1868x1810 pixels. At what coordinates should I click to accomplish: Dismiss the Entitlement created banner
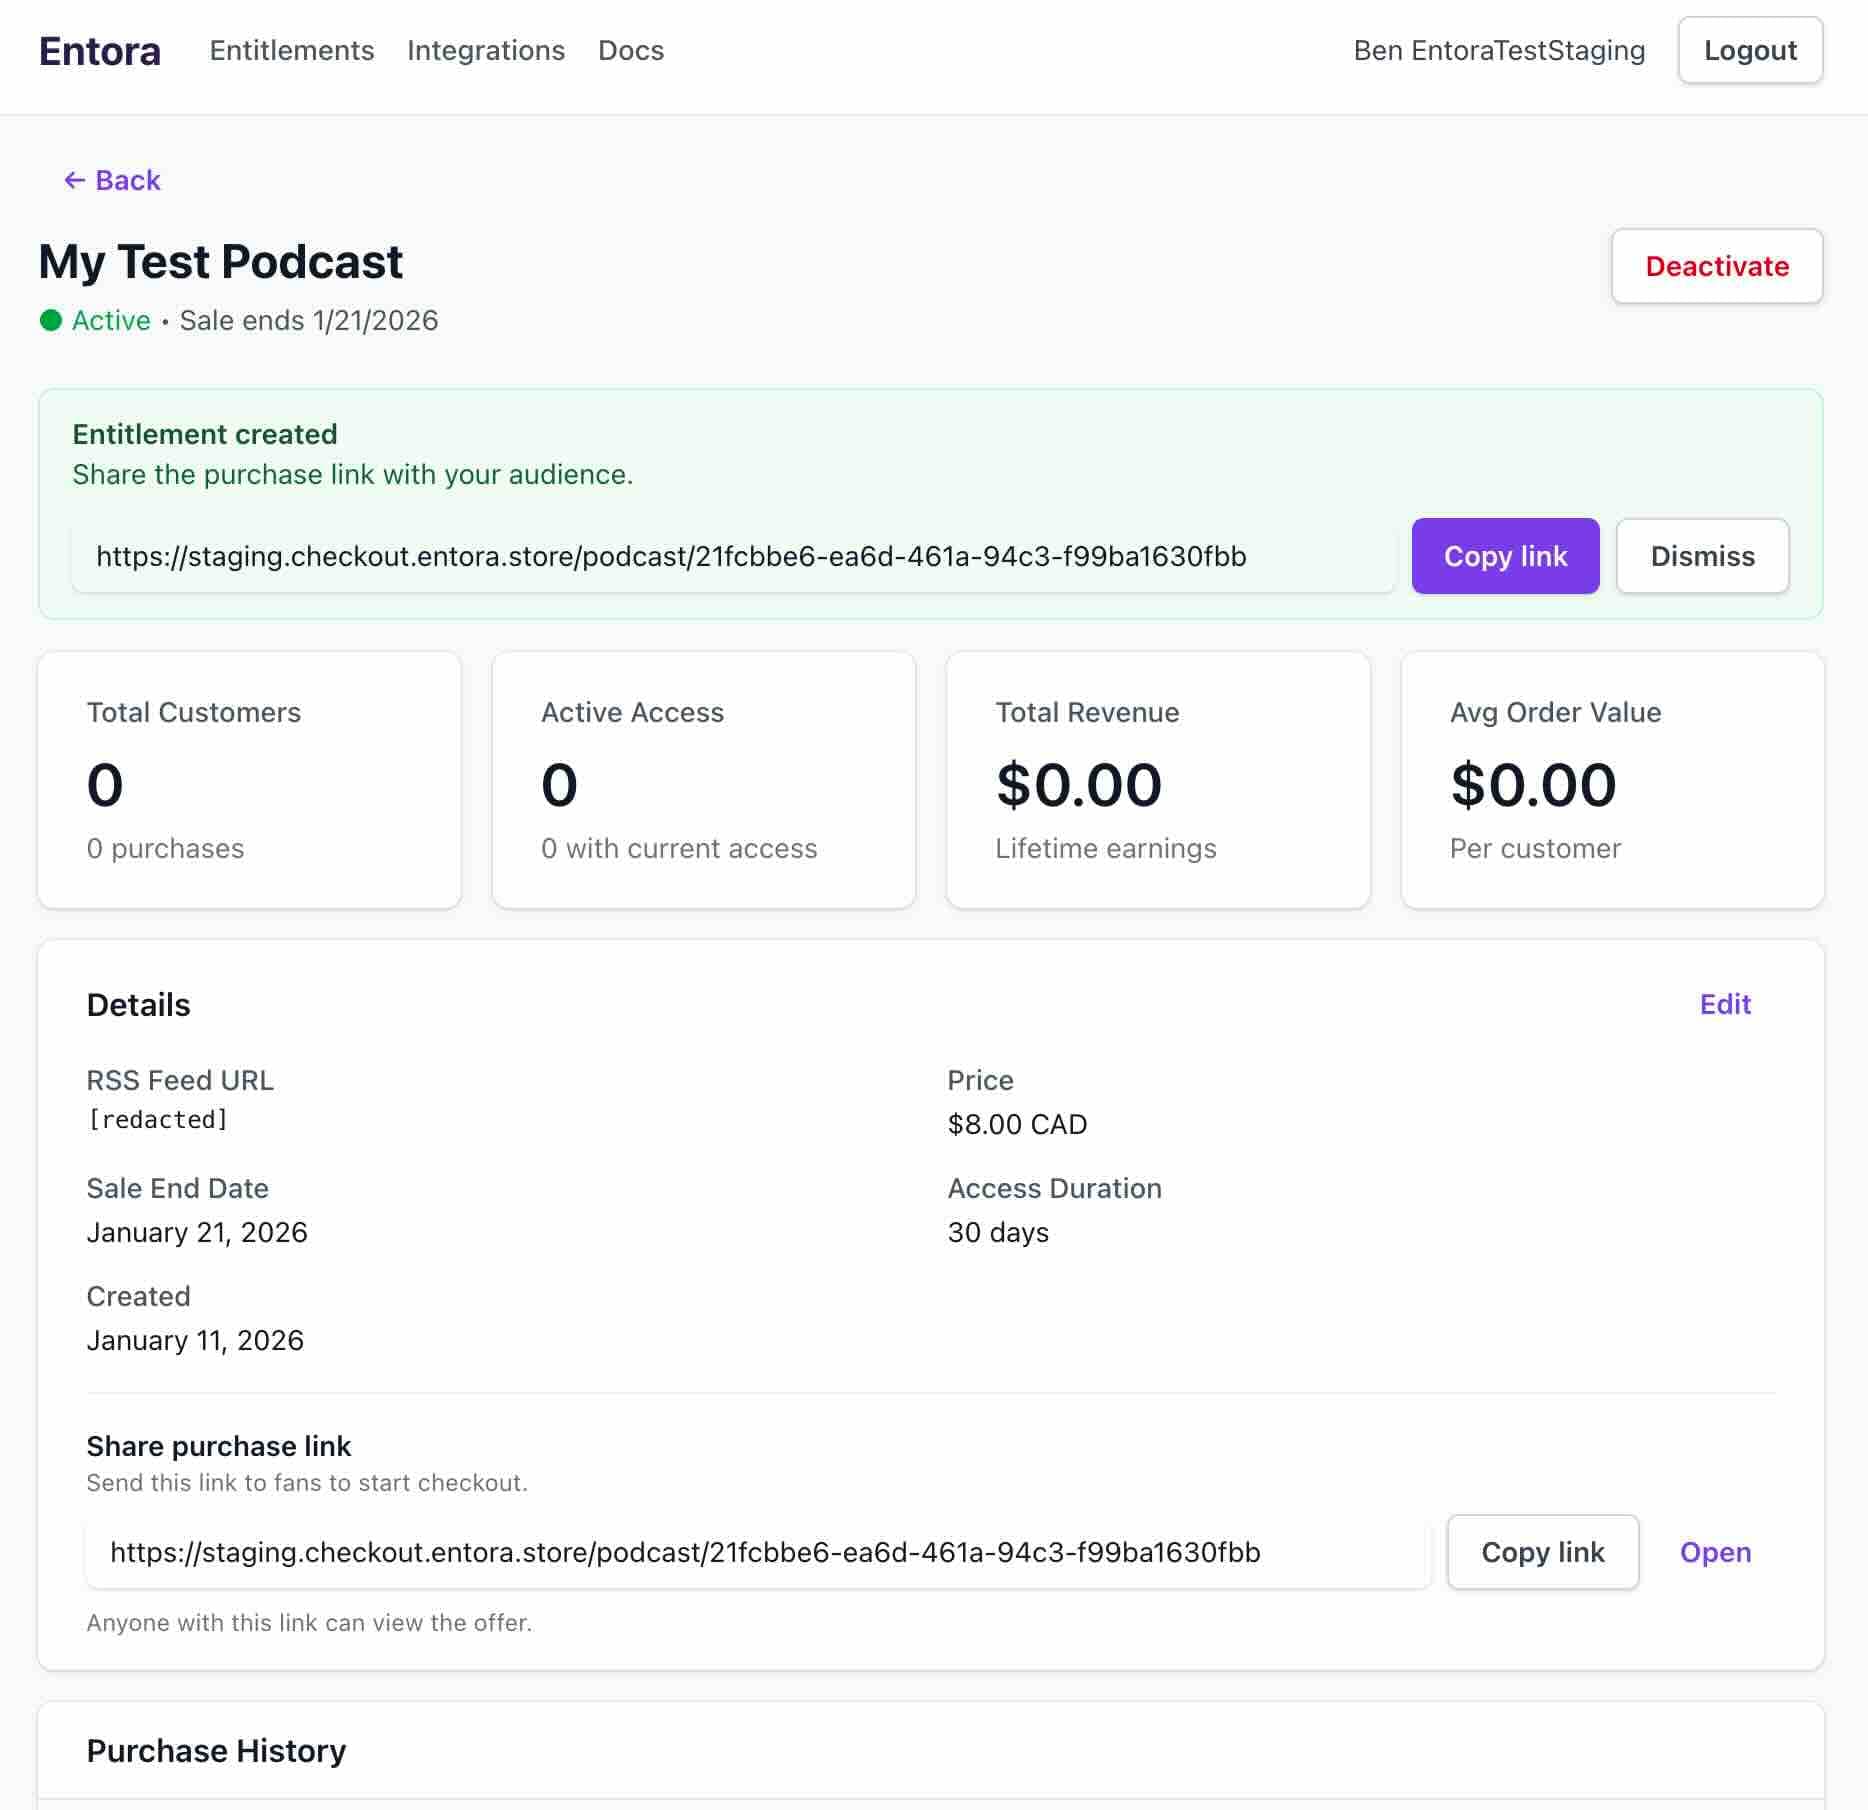click(1701, 556)
